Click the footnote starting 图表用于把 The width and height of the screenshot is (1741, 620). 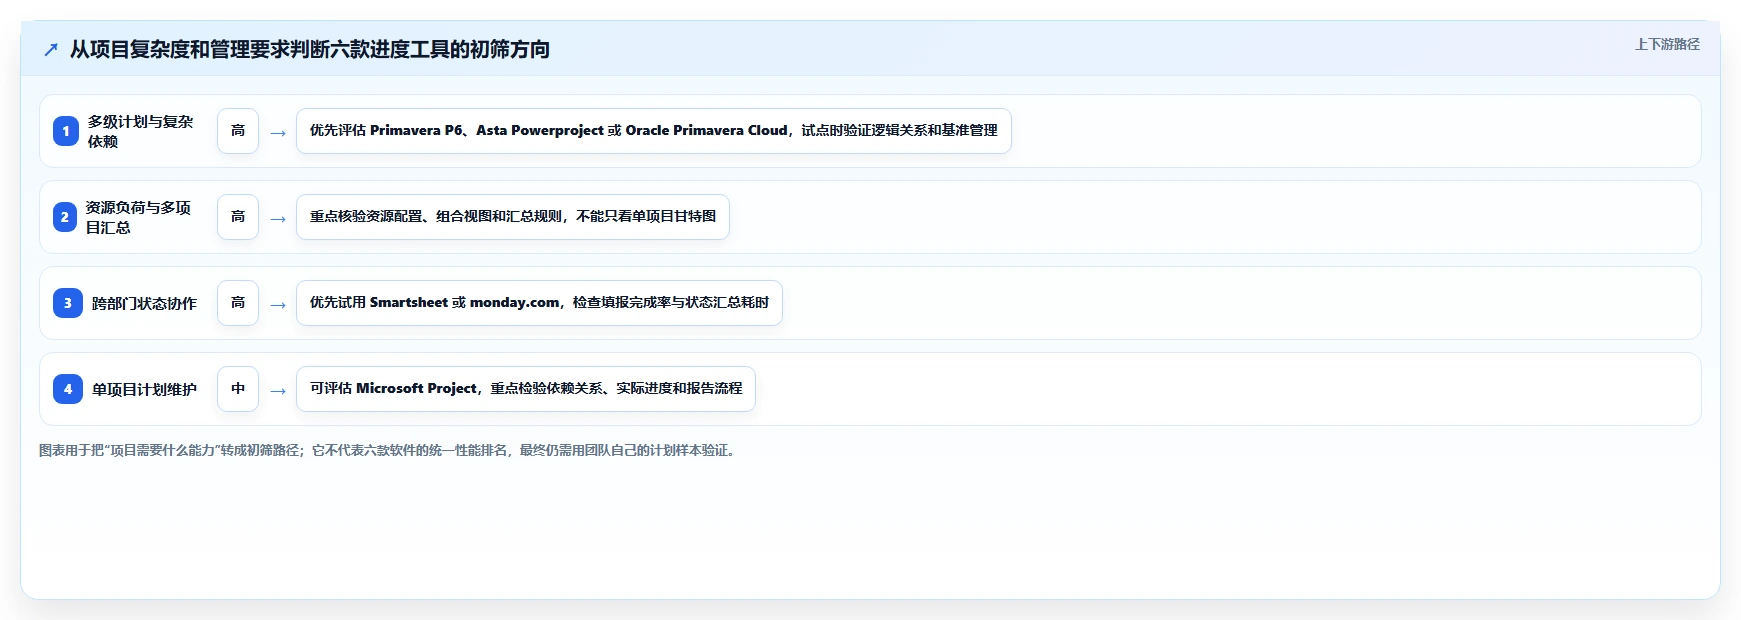click(389, 451)
